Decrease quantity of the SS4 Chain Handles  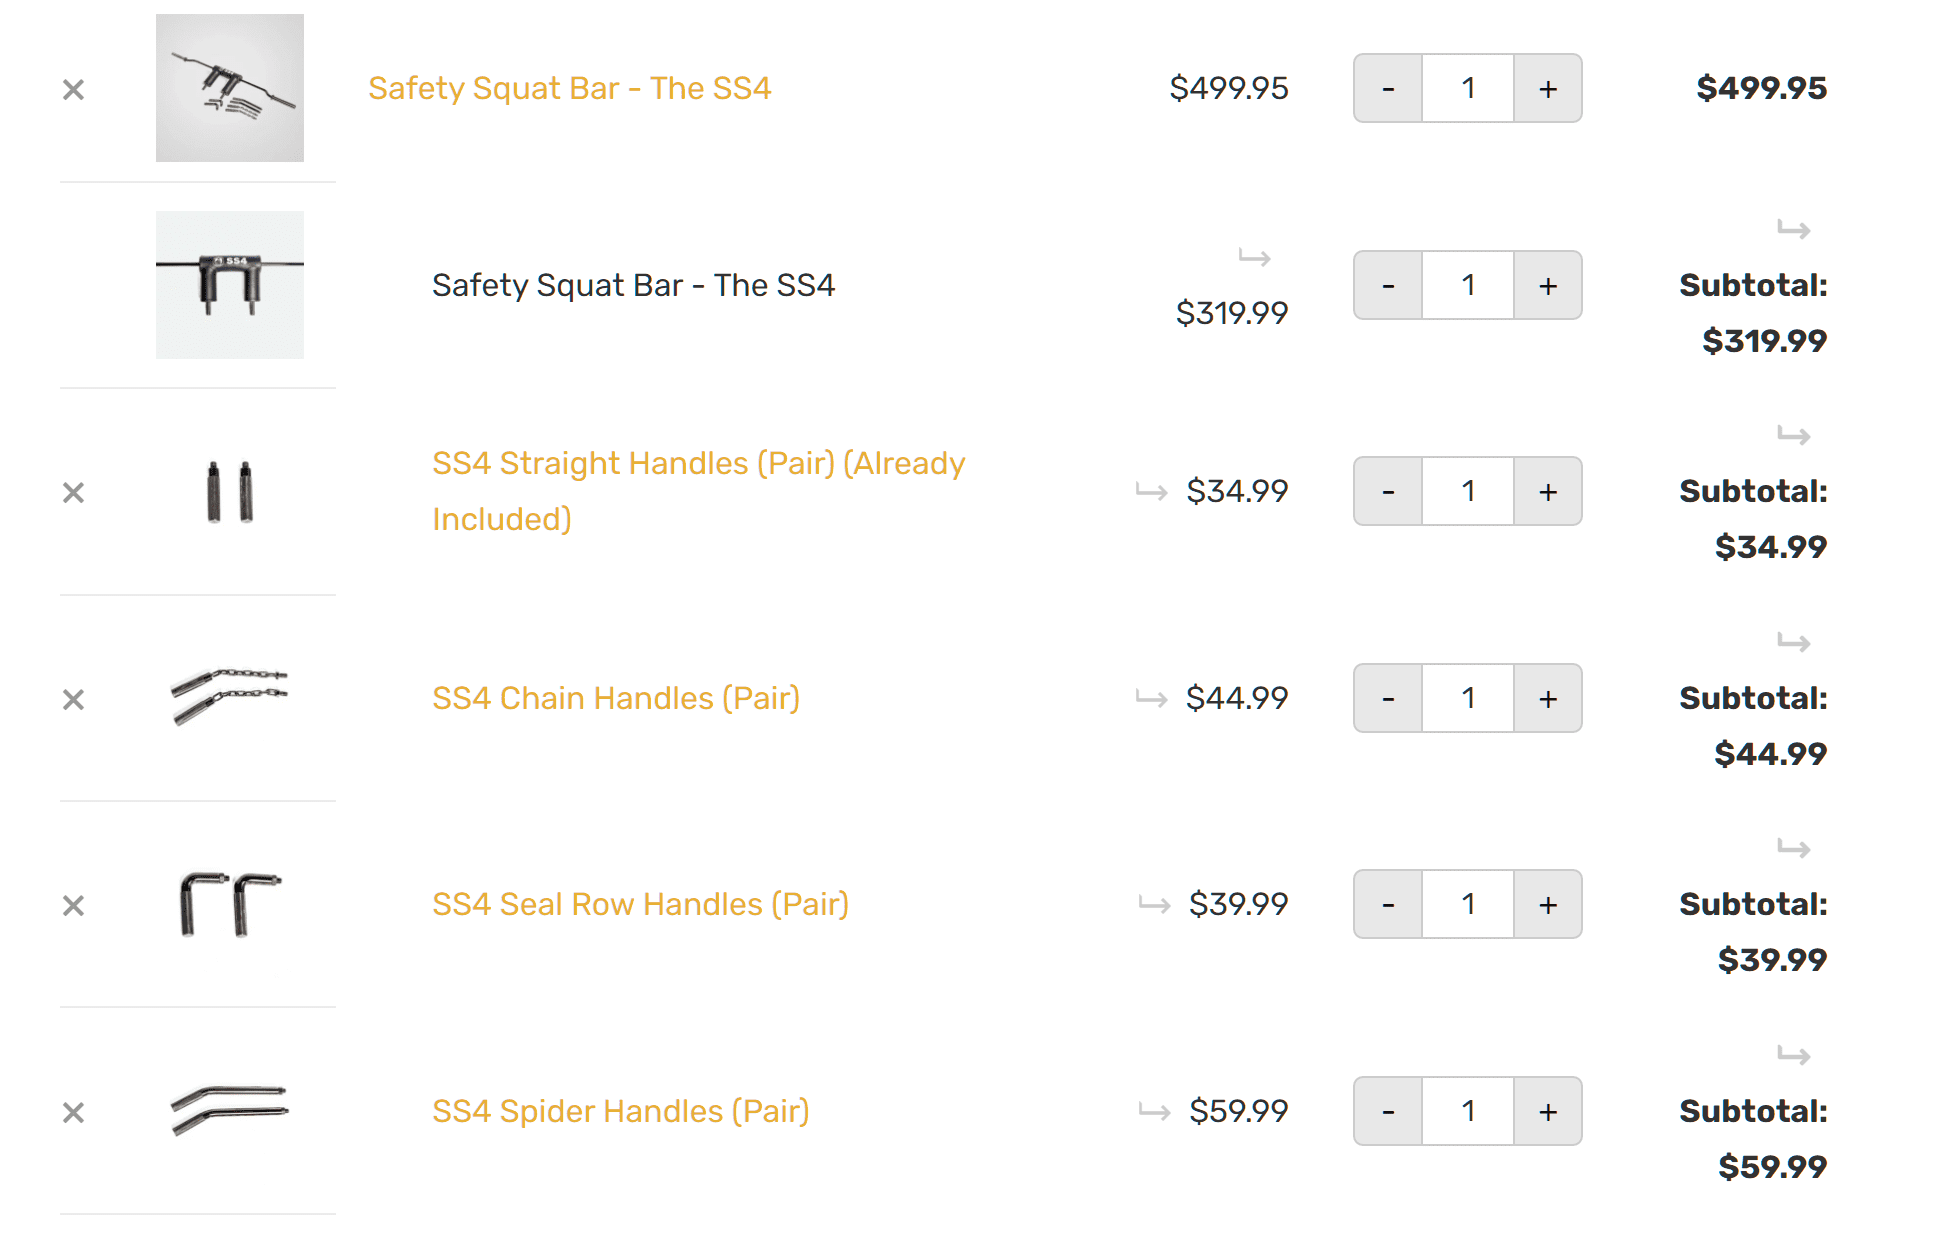(1388, 698)
